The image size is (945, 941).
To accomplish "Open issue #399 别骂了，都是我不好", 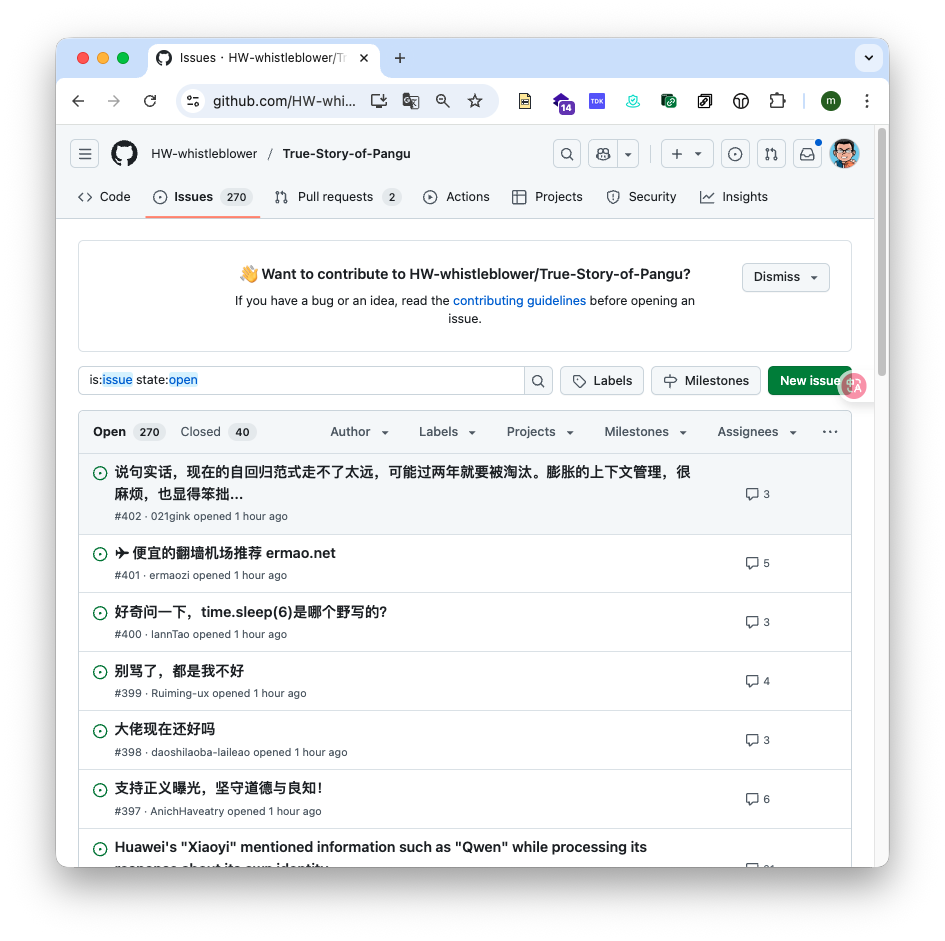I will coord(179,671).
